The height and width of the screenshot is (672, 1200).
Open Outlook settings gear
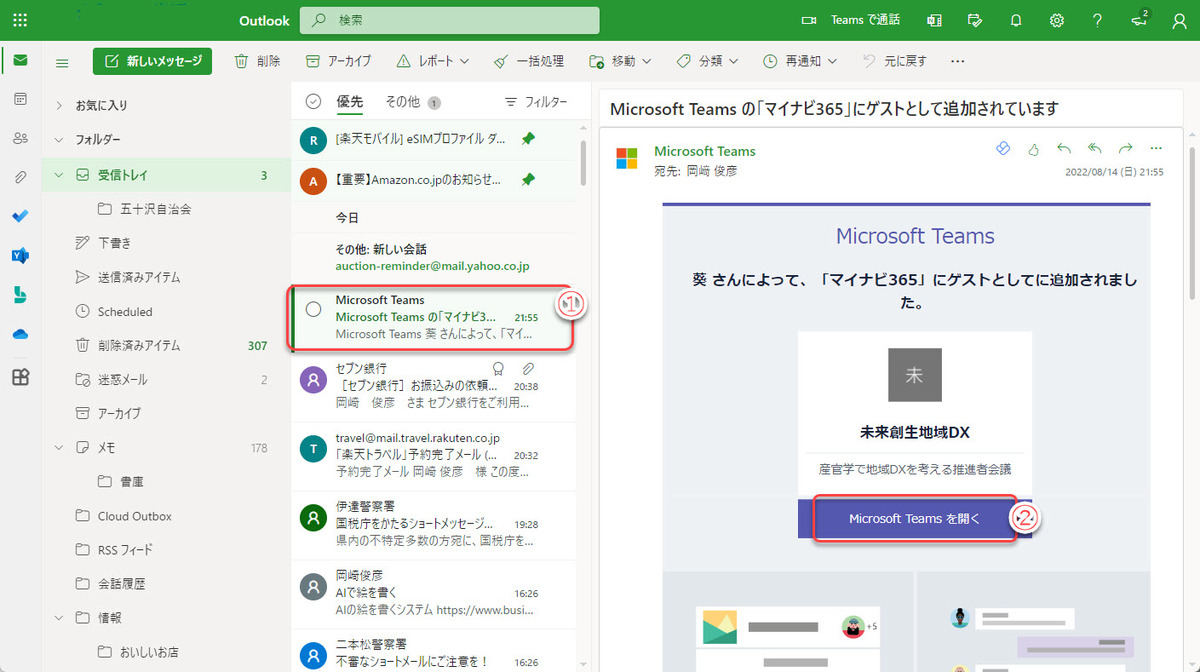(x=1057, y=20)
